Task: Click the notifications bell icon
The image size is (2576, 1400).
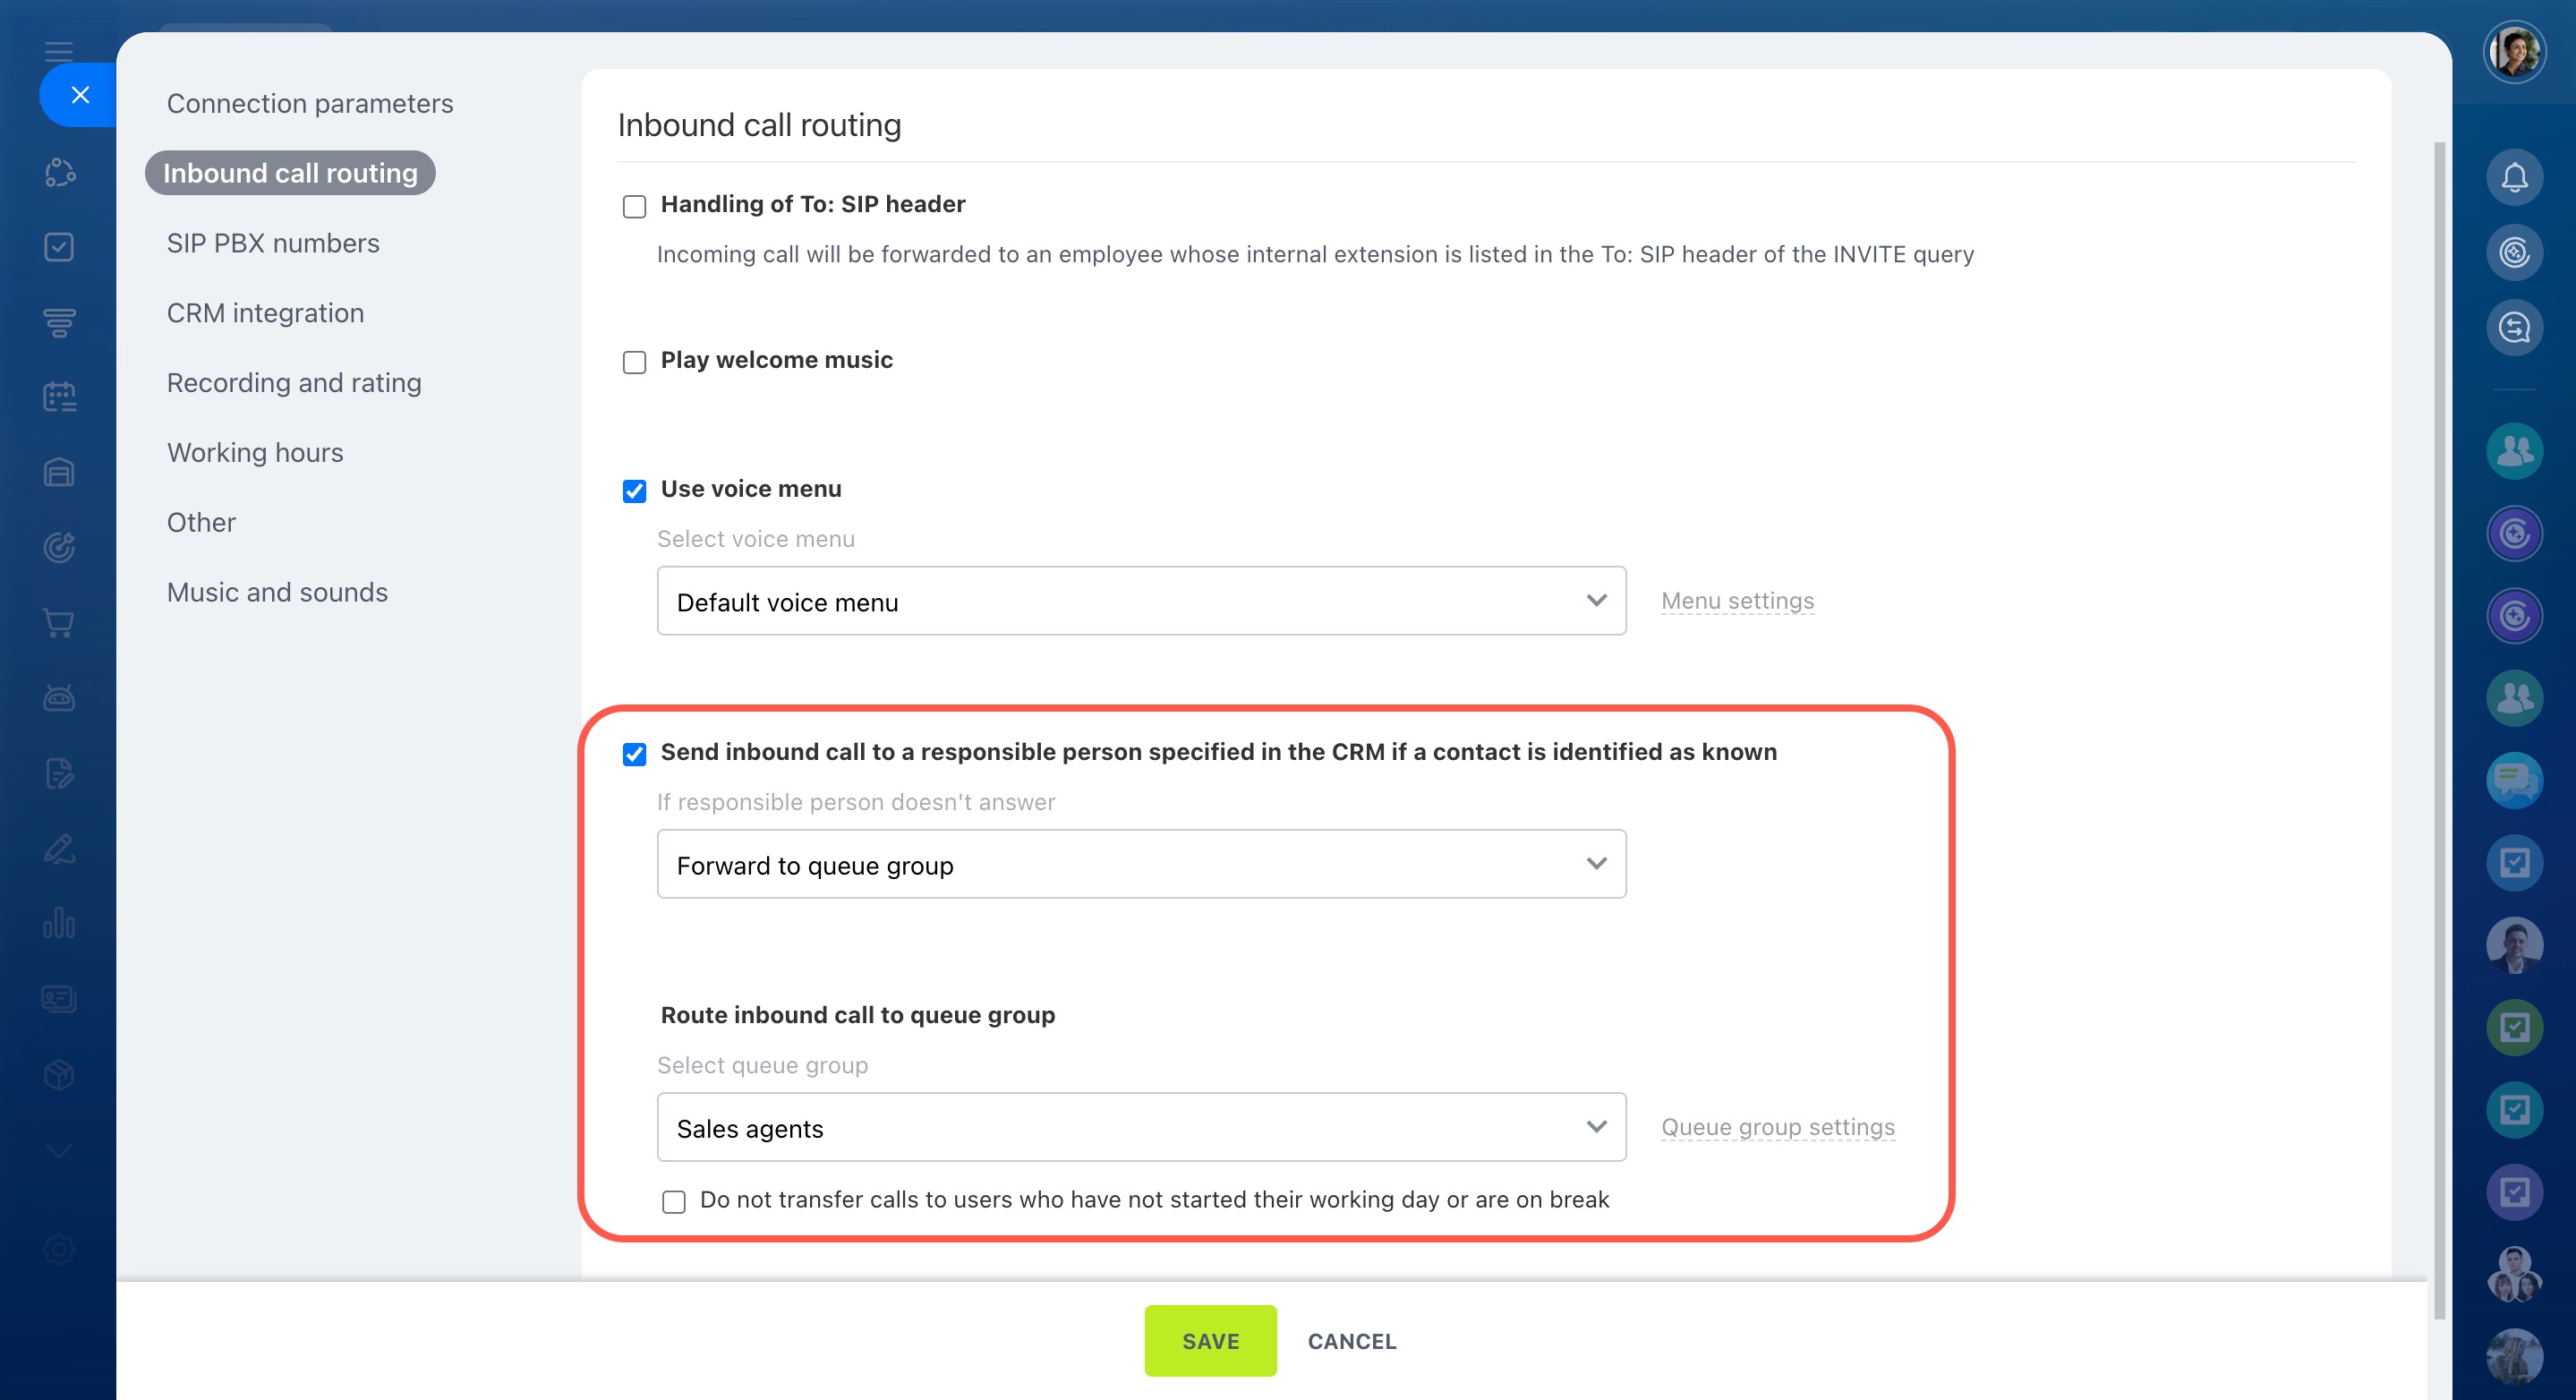Action: [x=2513, y=178]
